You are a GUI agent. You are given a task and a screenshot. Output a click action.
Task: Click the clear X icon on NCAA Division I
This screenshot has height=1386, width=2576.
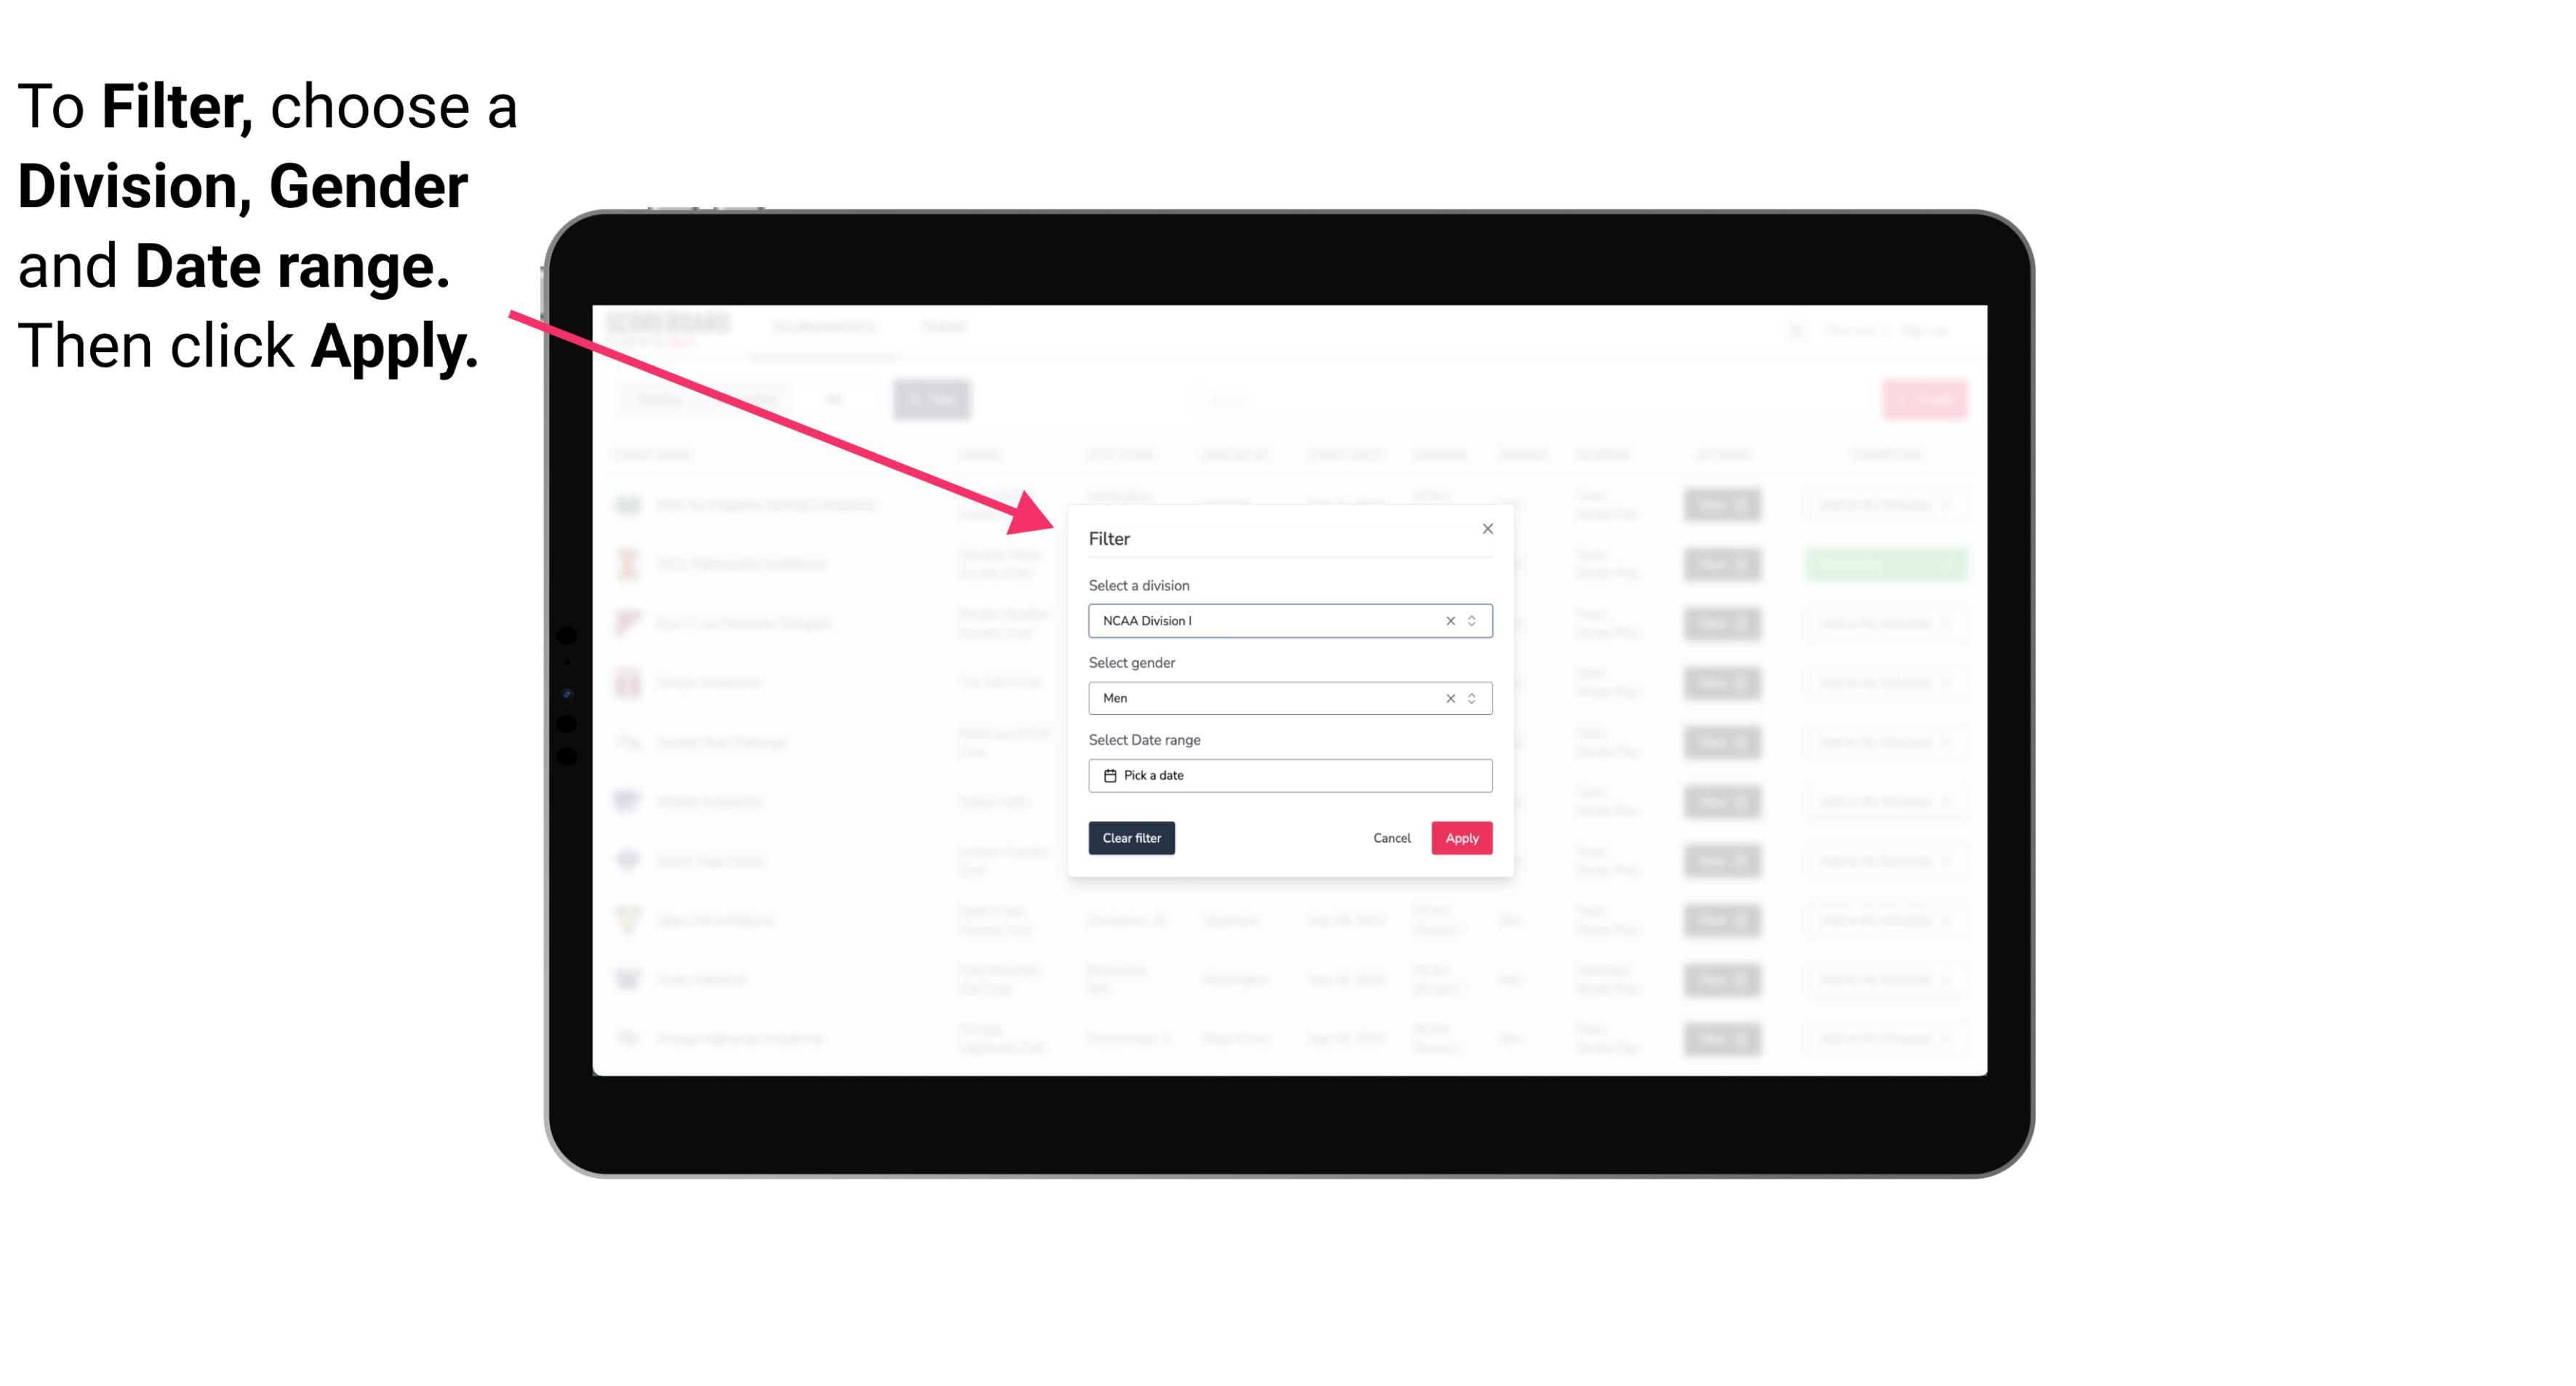pyautogui.click(x=1447, y=620)
